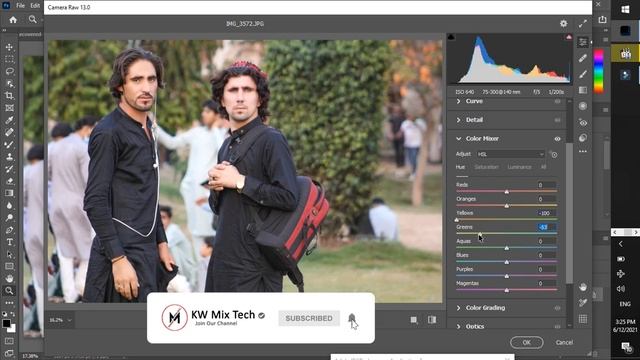This screenshot has width=640, height=360.
Task: Select the Red Eye removal tool
Action: point(583,122)
